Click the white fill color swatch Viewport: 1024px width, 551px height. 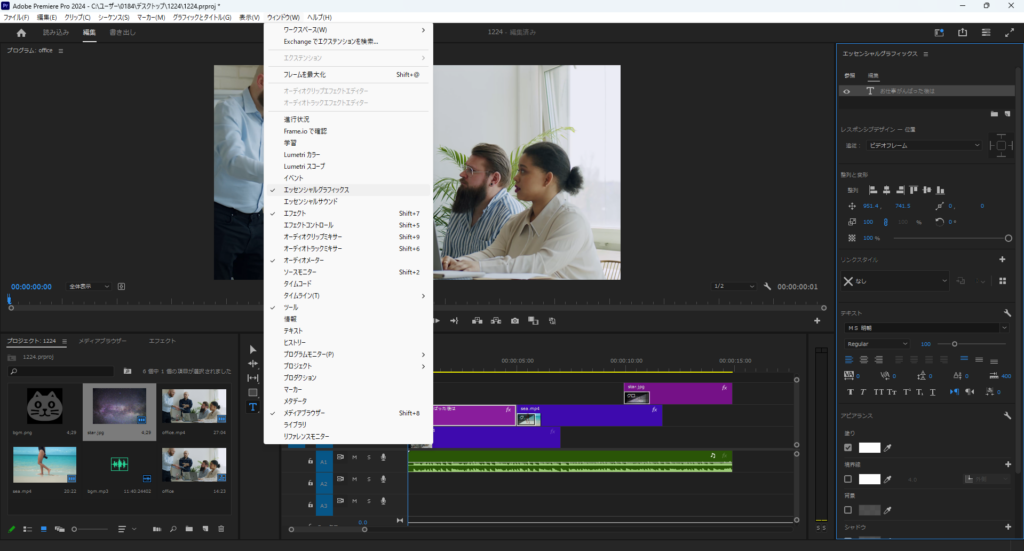click(x=869, y=448)
